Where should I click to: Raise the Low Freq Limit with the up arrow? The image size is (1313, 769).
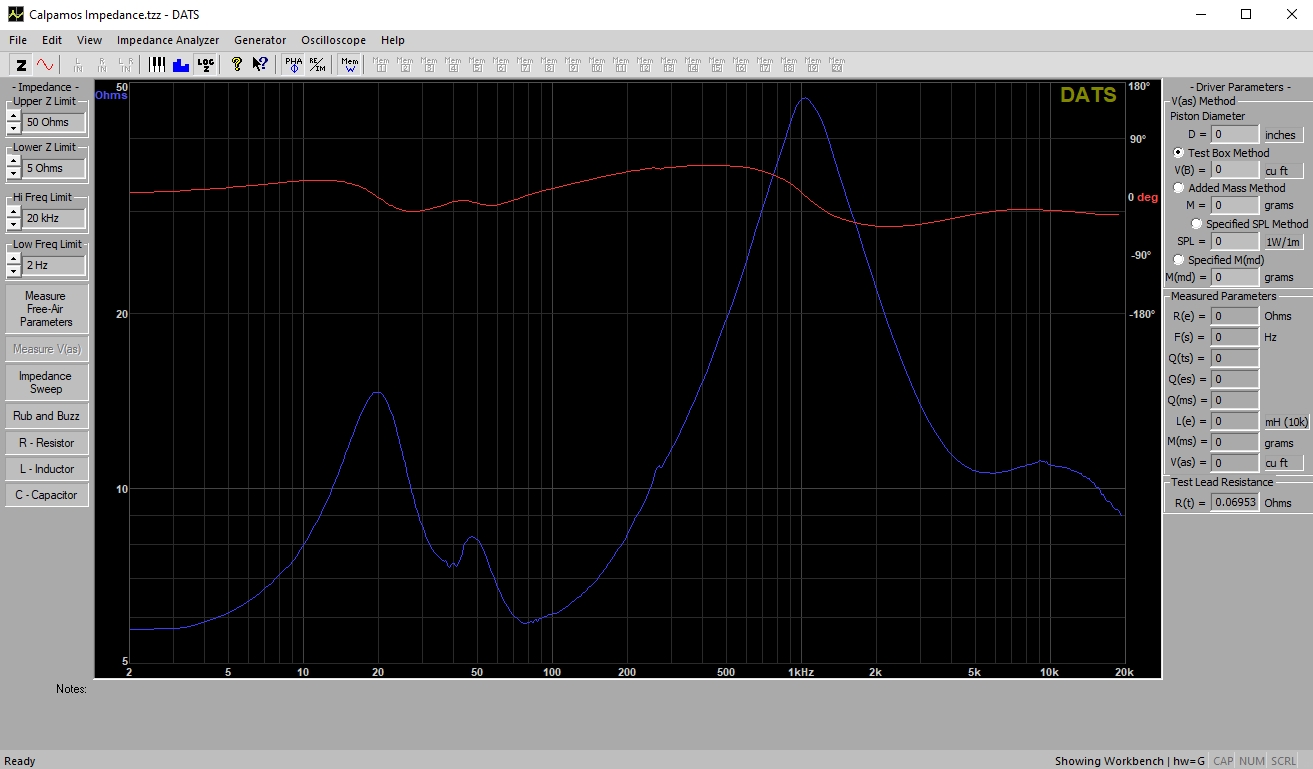click(x=13, y=259)
